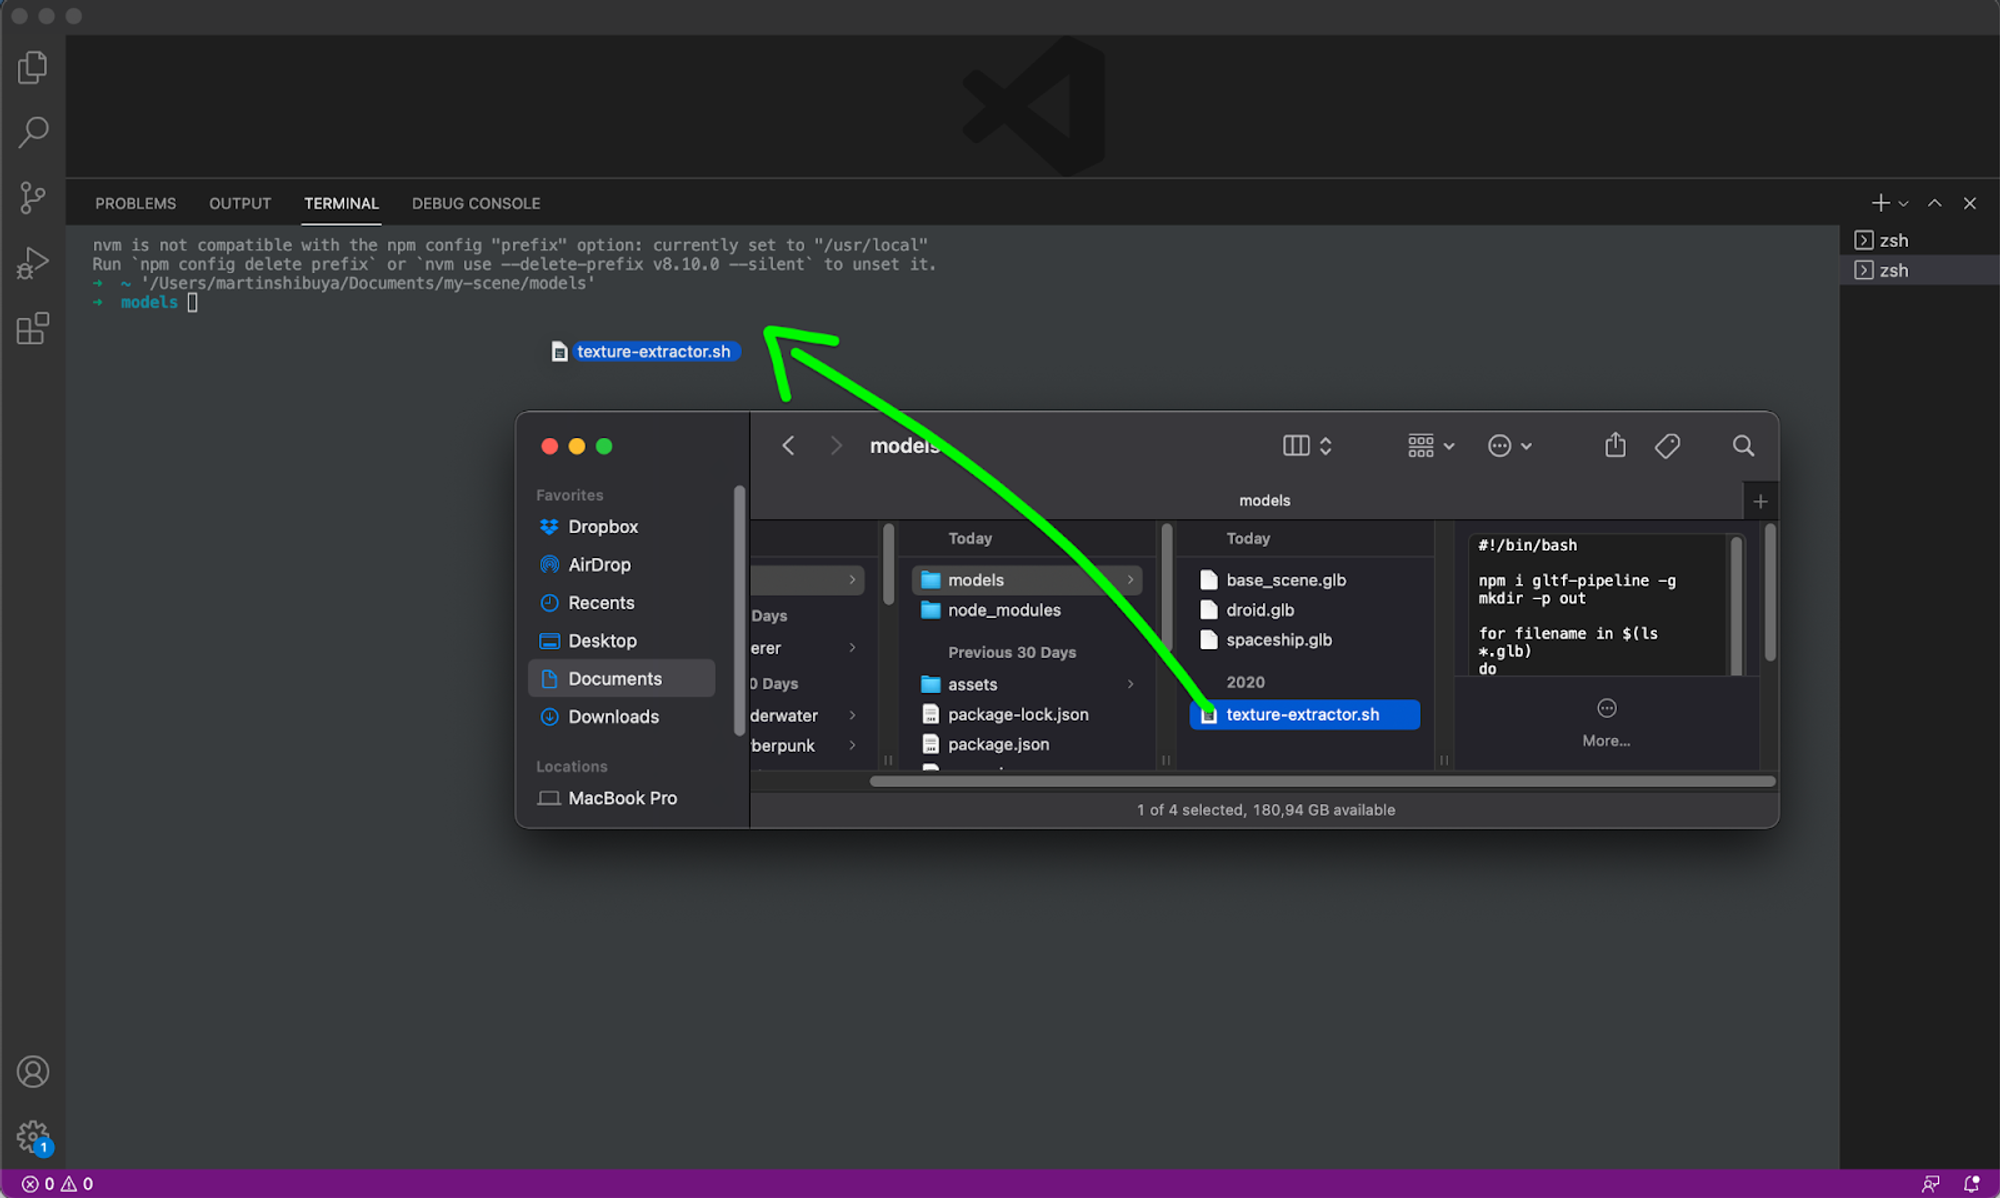Maximize terminal panel with up chevron
This screenshot has height=1198, width=2000.
pyautogui.click(x=1935, y=203)
